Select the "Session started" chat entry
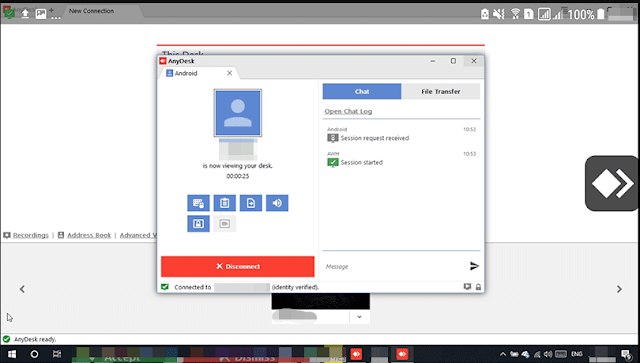Image resolution: width=640 pixels, height=363 pixels. 355,163
